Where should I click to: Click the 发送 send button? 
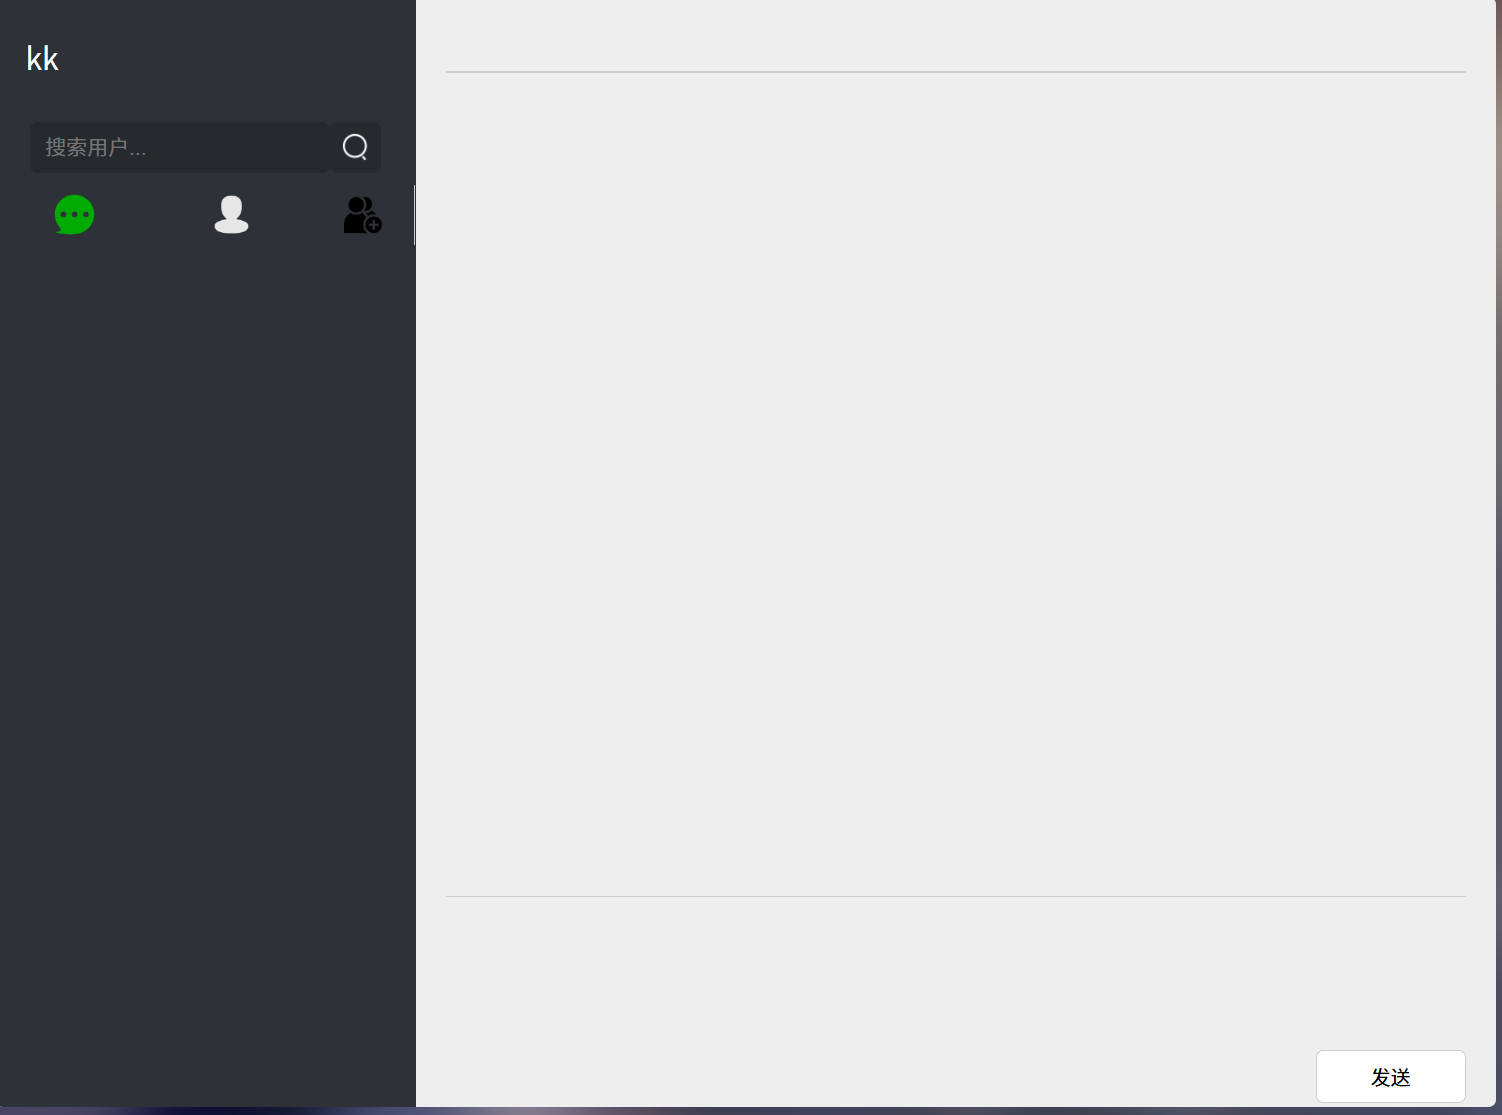pos(1390,1077)
